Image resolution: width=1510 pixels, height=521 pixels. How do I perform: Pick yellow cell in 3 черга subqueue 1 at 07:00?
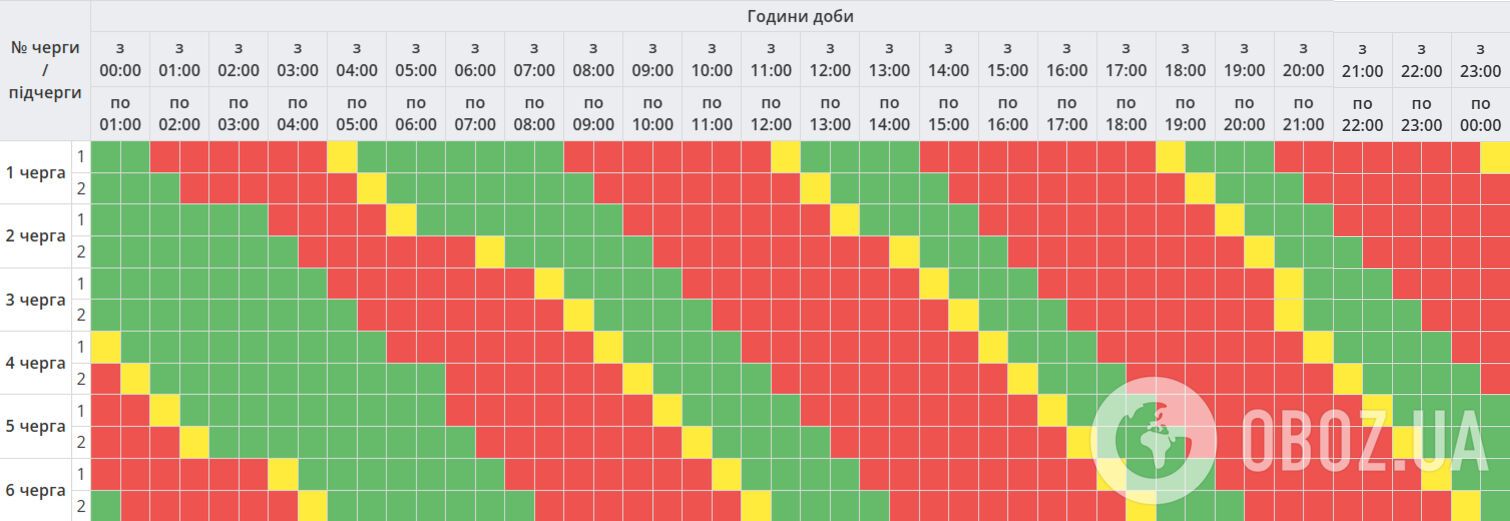click(549, 283)
